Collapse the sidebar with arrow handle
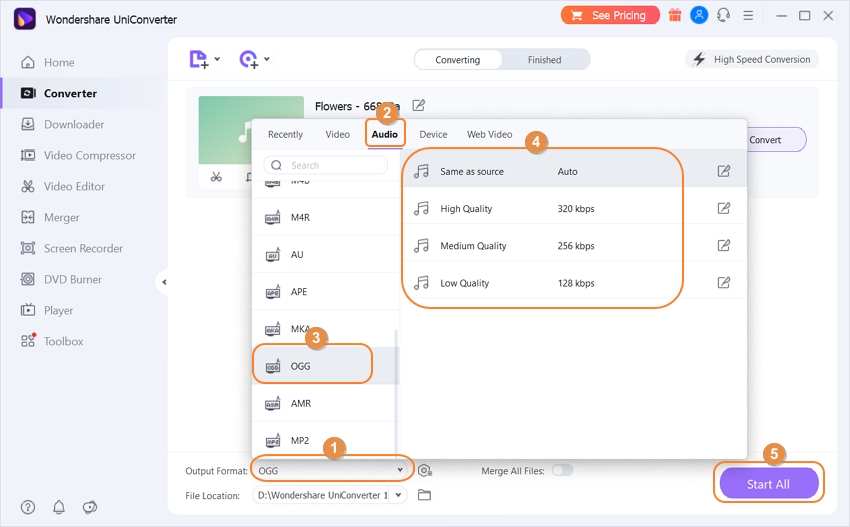 (163, 282)
